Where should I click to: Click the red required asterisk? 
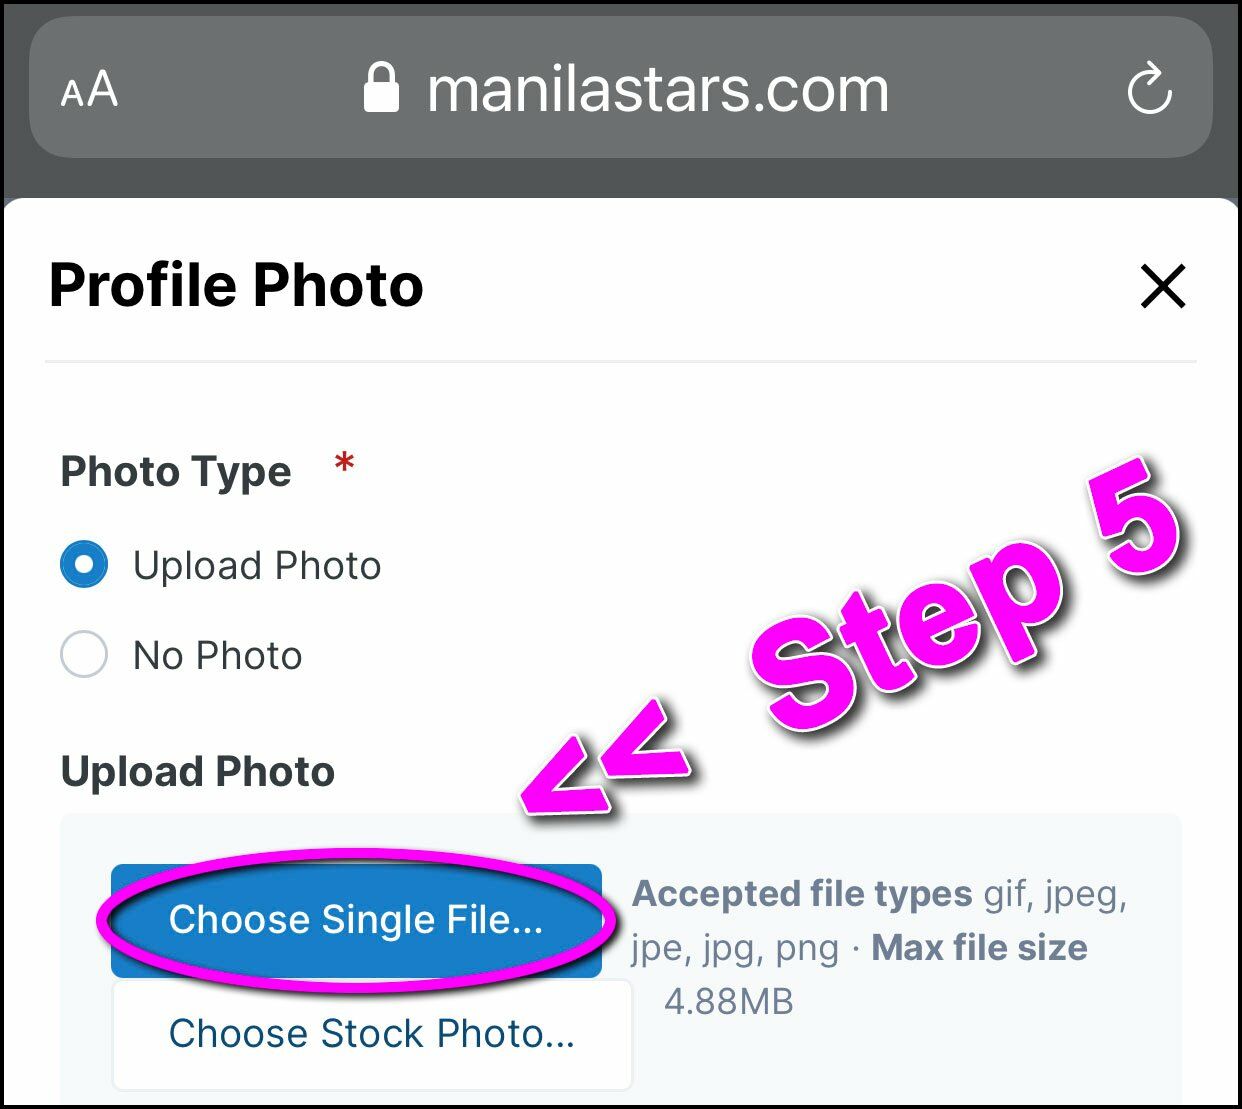[x=345, y=464]
